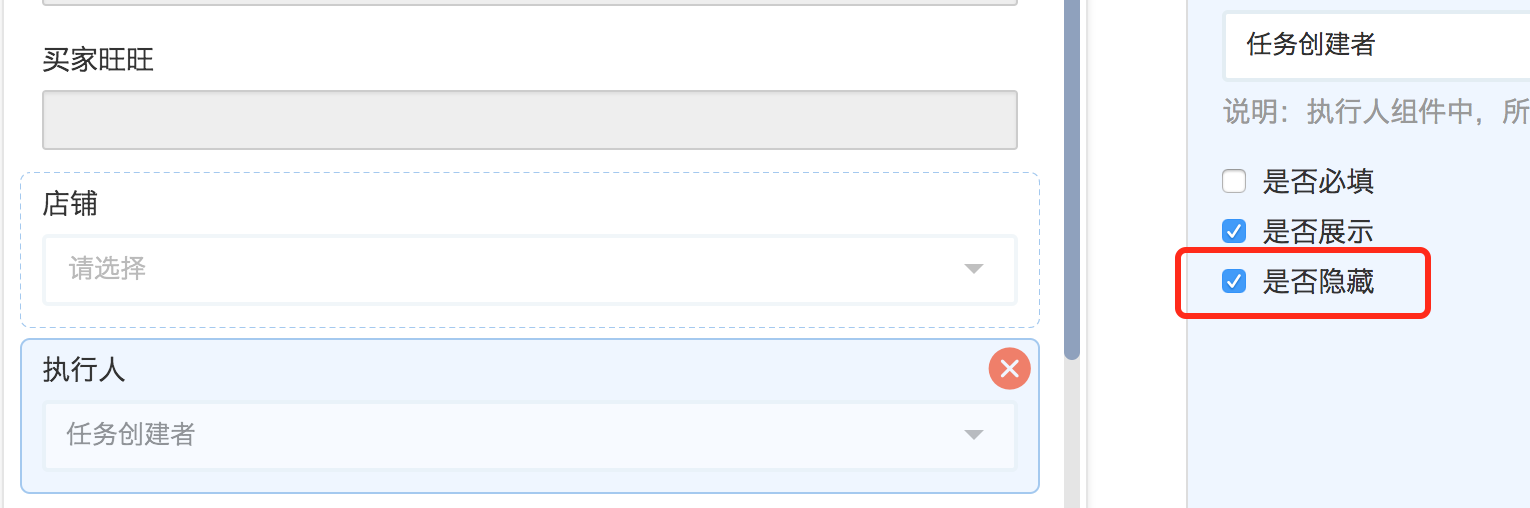Click the scrollbar track below the thumb
Viewport: 1530px width, 508px height.
1072,430
